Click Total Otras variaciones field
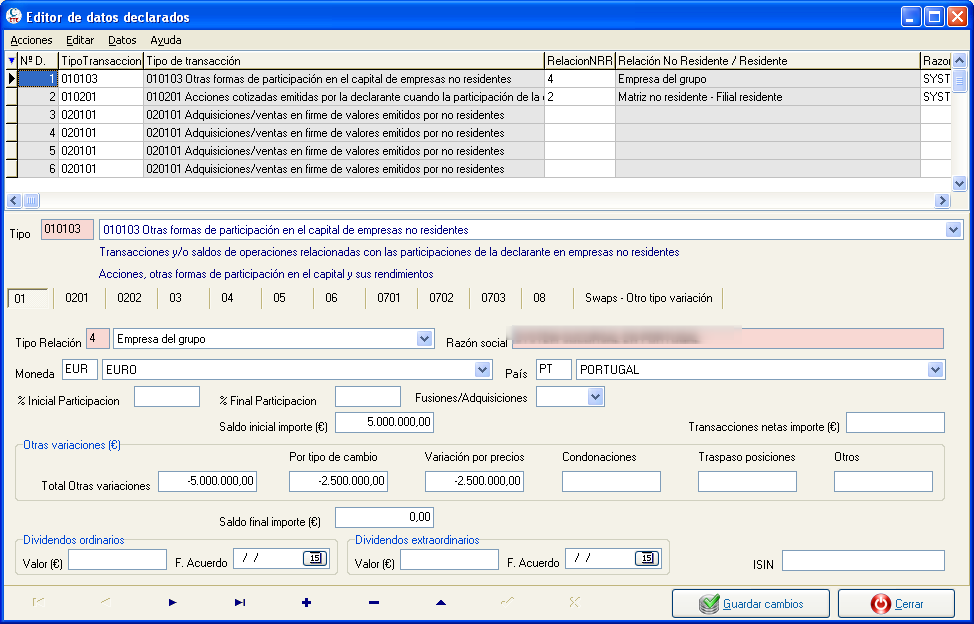 (207, 481)
